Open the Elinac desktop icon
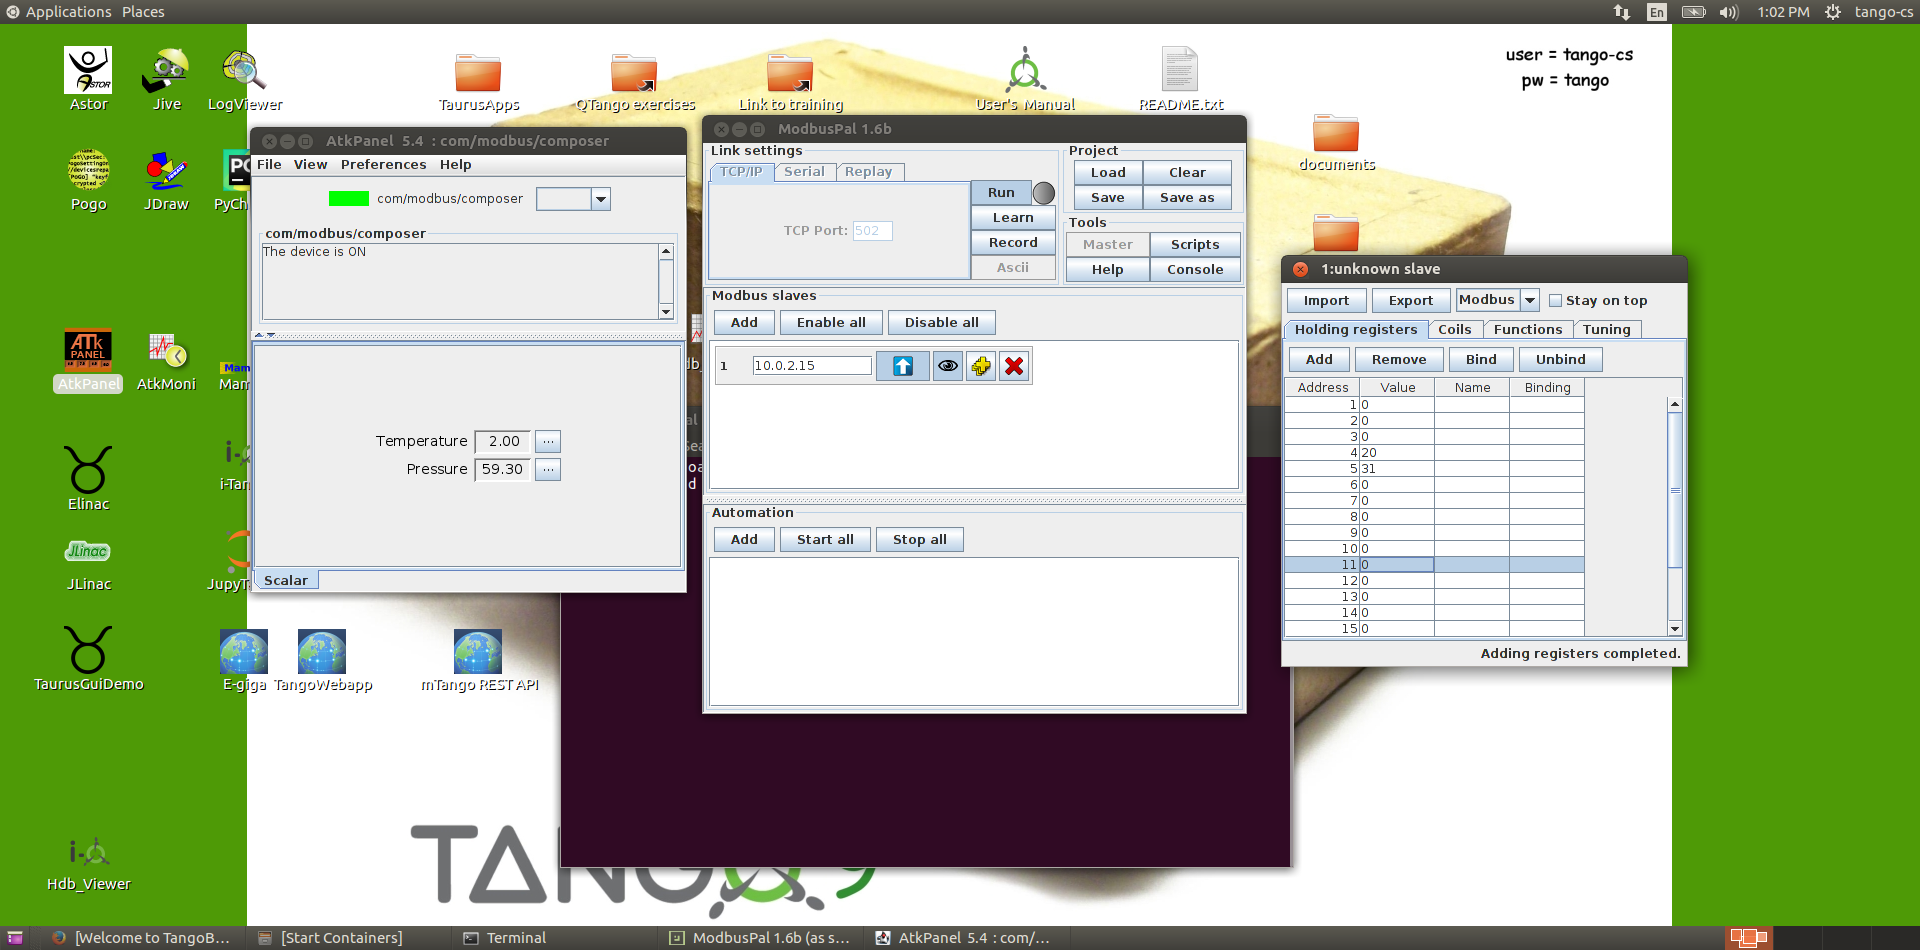The height and width of the screenshot is (950, 1920). click(x=88, y=478)
